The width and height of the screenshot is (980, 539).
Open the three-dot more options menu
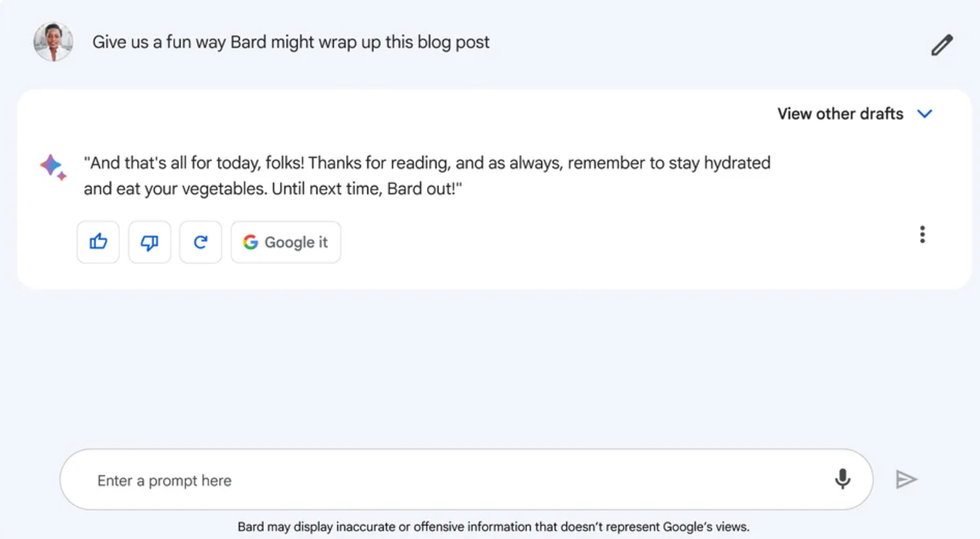(x=922, y=235)
